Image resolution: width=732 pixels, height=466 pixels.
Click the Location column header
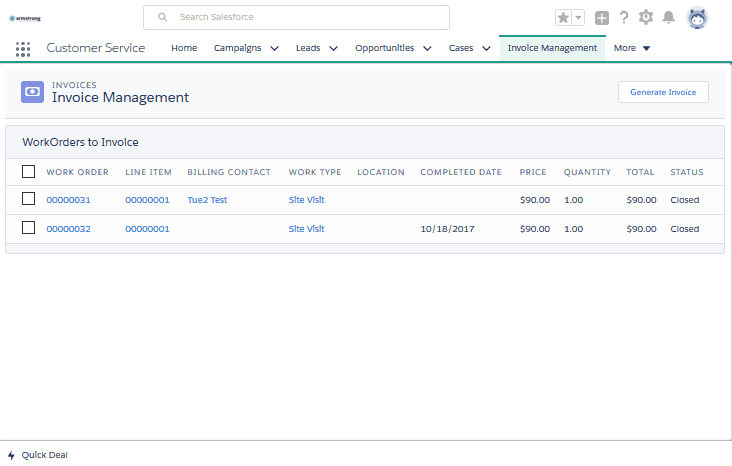(x=380, y=172)
